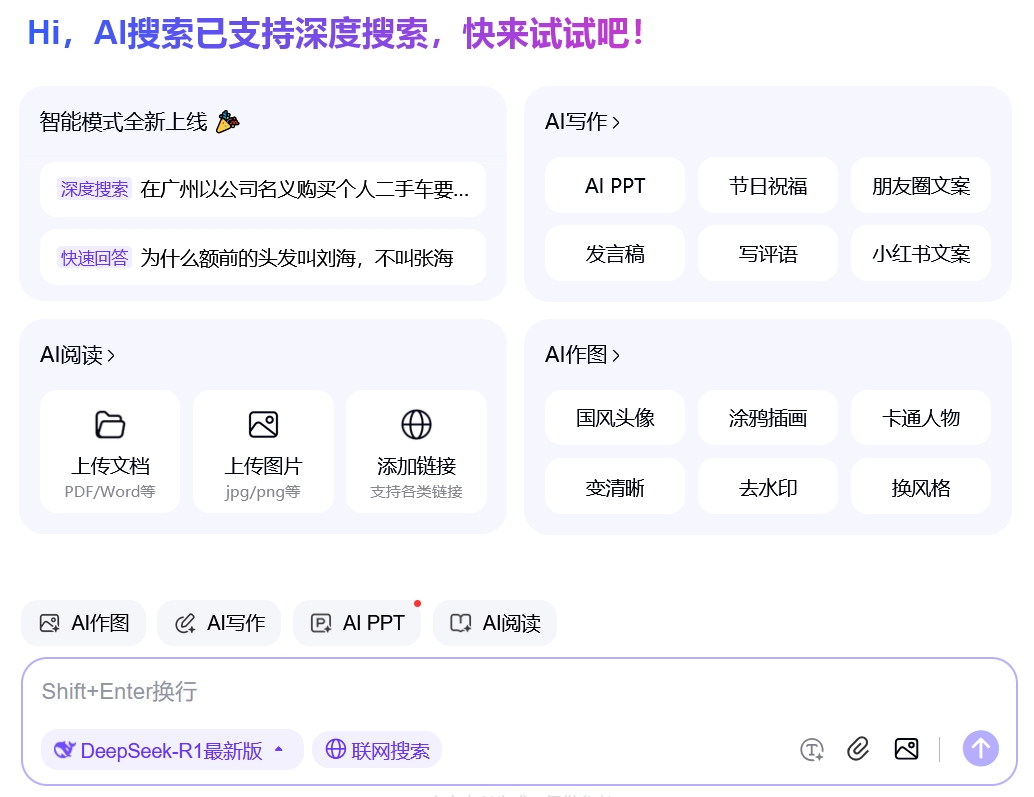Click the 卡通人物 button
The image size is (1034, 797).
921,417
